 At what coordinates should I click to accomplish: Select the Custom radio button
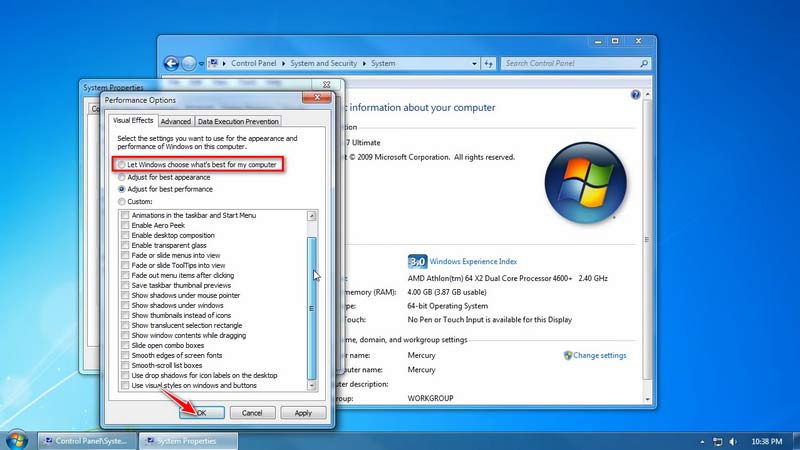pyautogui.click(x=121, y=202)
